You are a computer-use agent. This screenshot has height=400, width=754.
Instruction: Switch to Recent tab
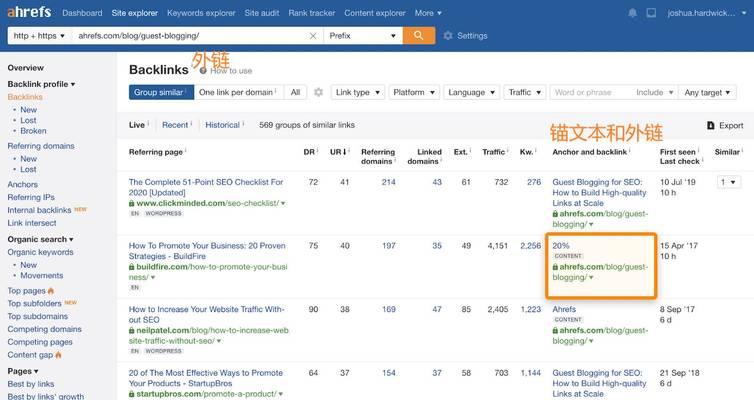pos(175,125)
